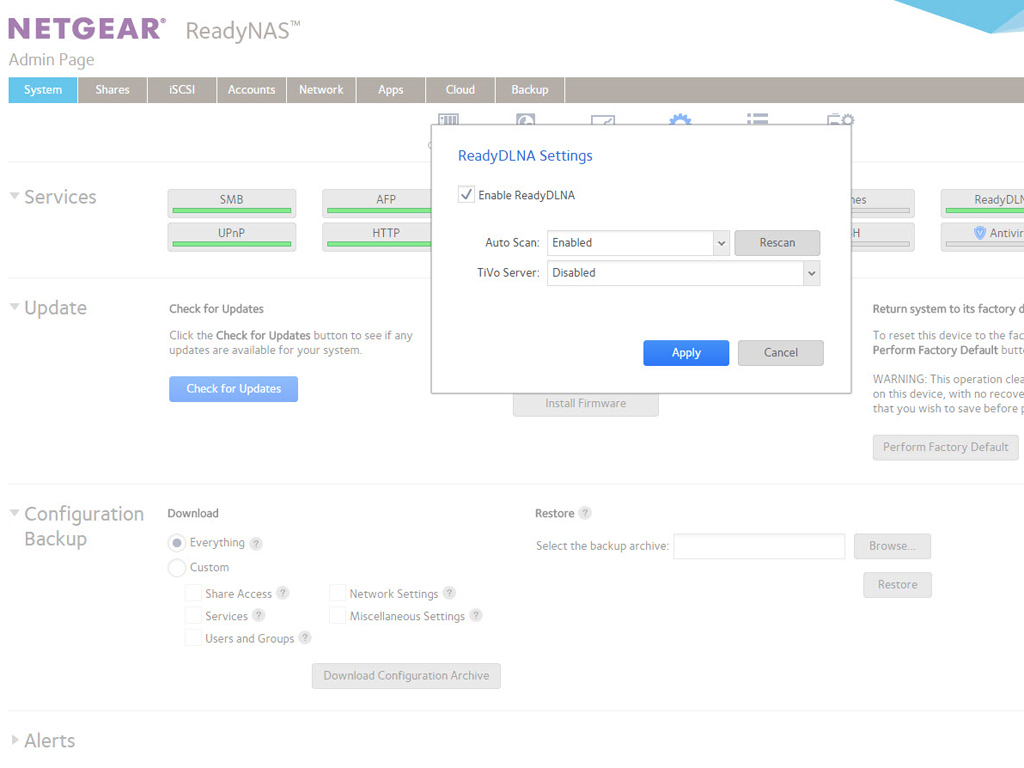Screen dimensions: 1024x768
Task: Collapse the Update section
Action: [x=14, y=307]
